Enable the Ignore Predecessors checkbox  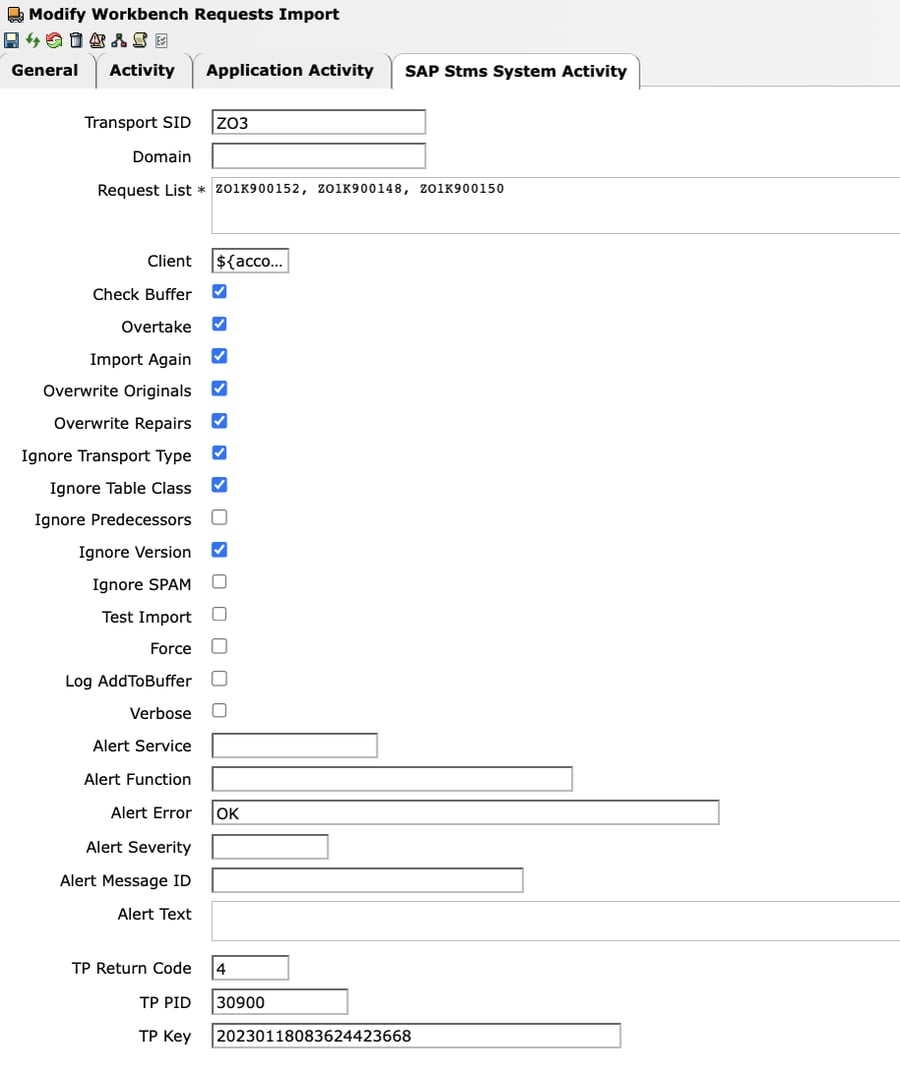point(219,517)
